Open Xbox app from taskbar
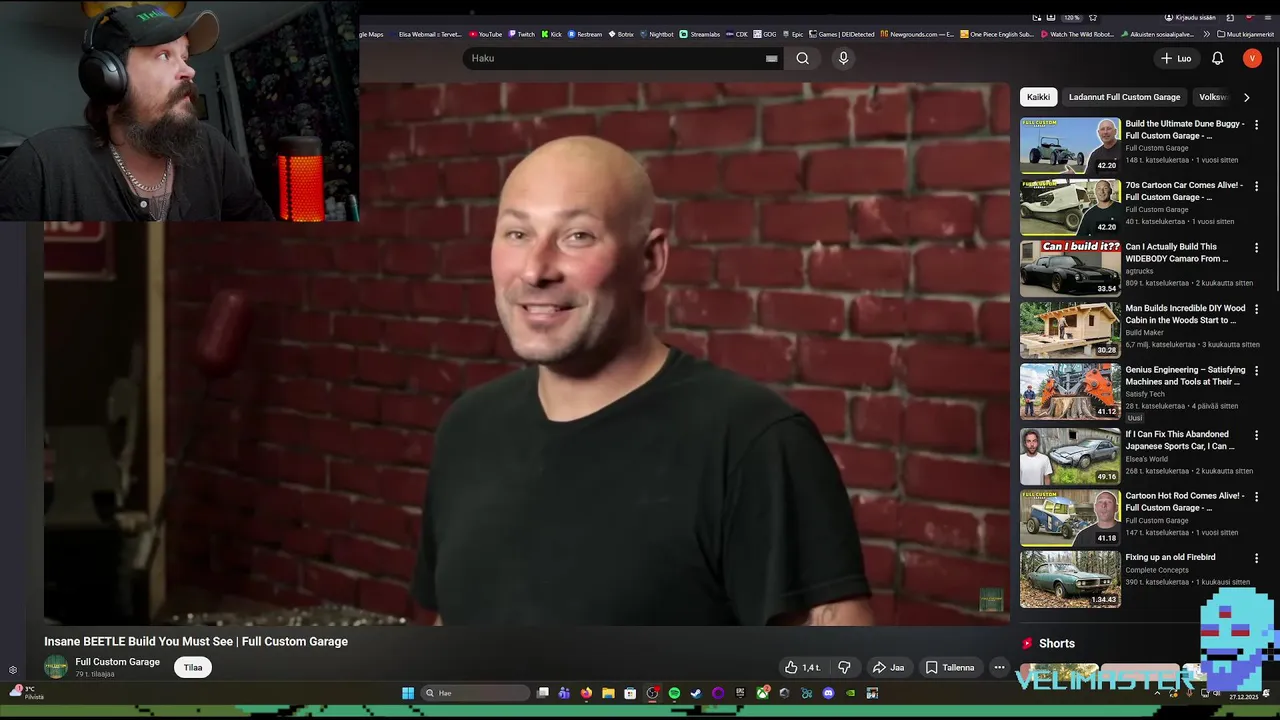The width and height of the screenshot is (1280, 720). [763, 693]
